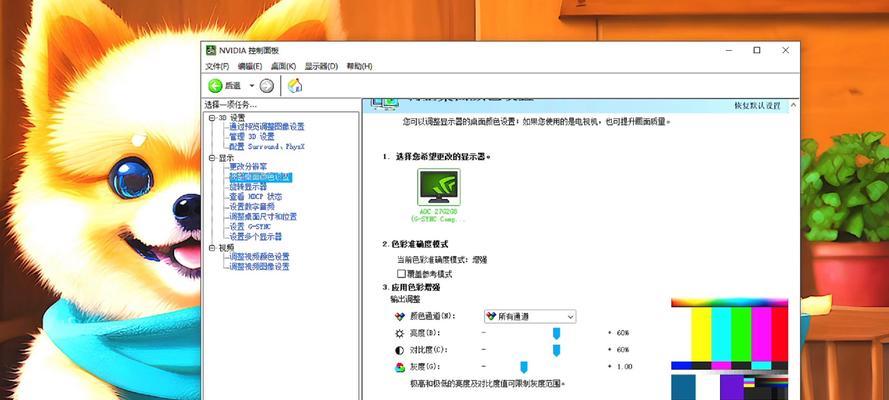Click the 恢复默认设置 link
The height and width of the screenshot is (400, 889).
point(757,105)
